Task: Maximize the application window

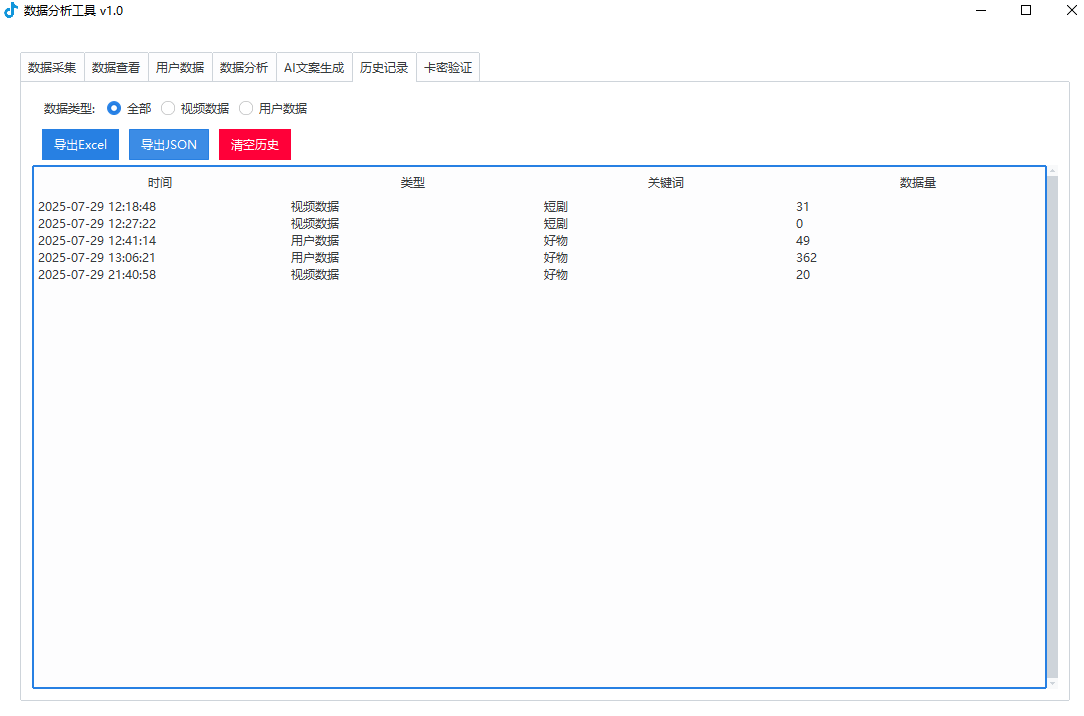Action: point(1026,10)
